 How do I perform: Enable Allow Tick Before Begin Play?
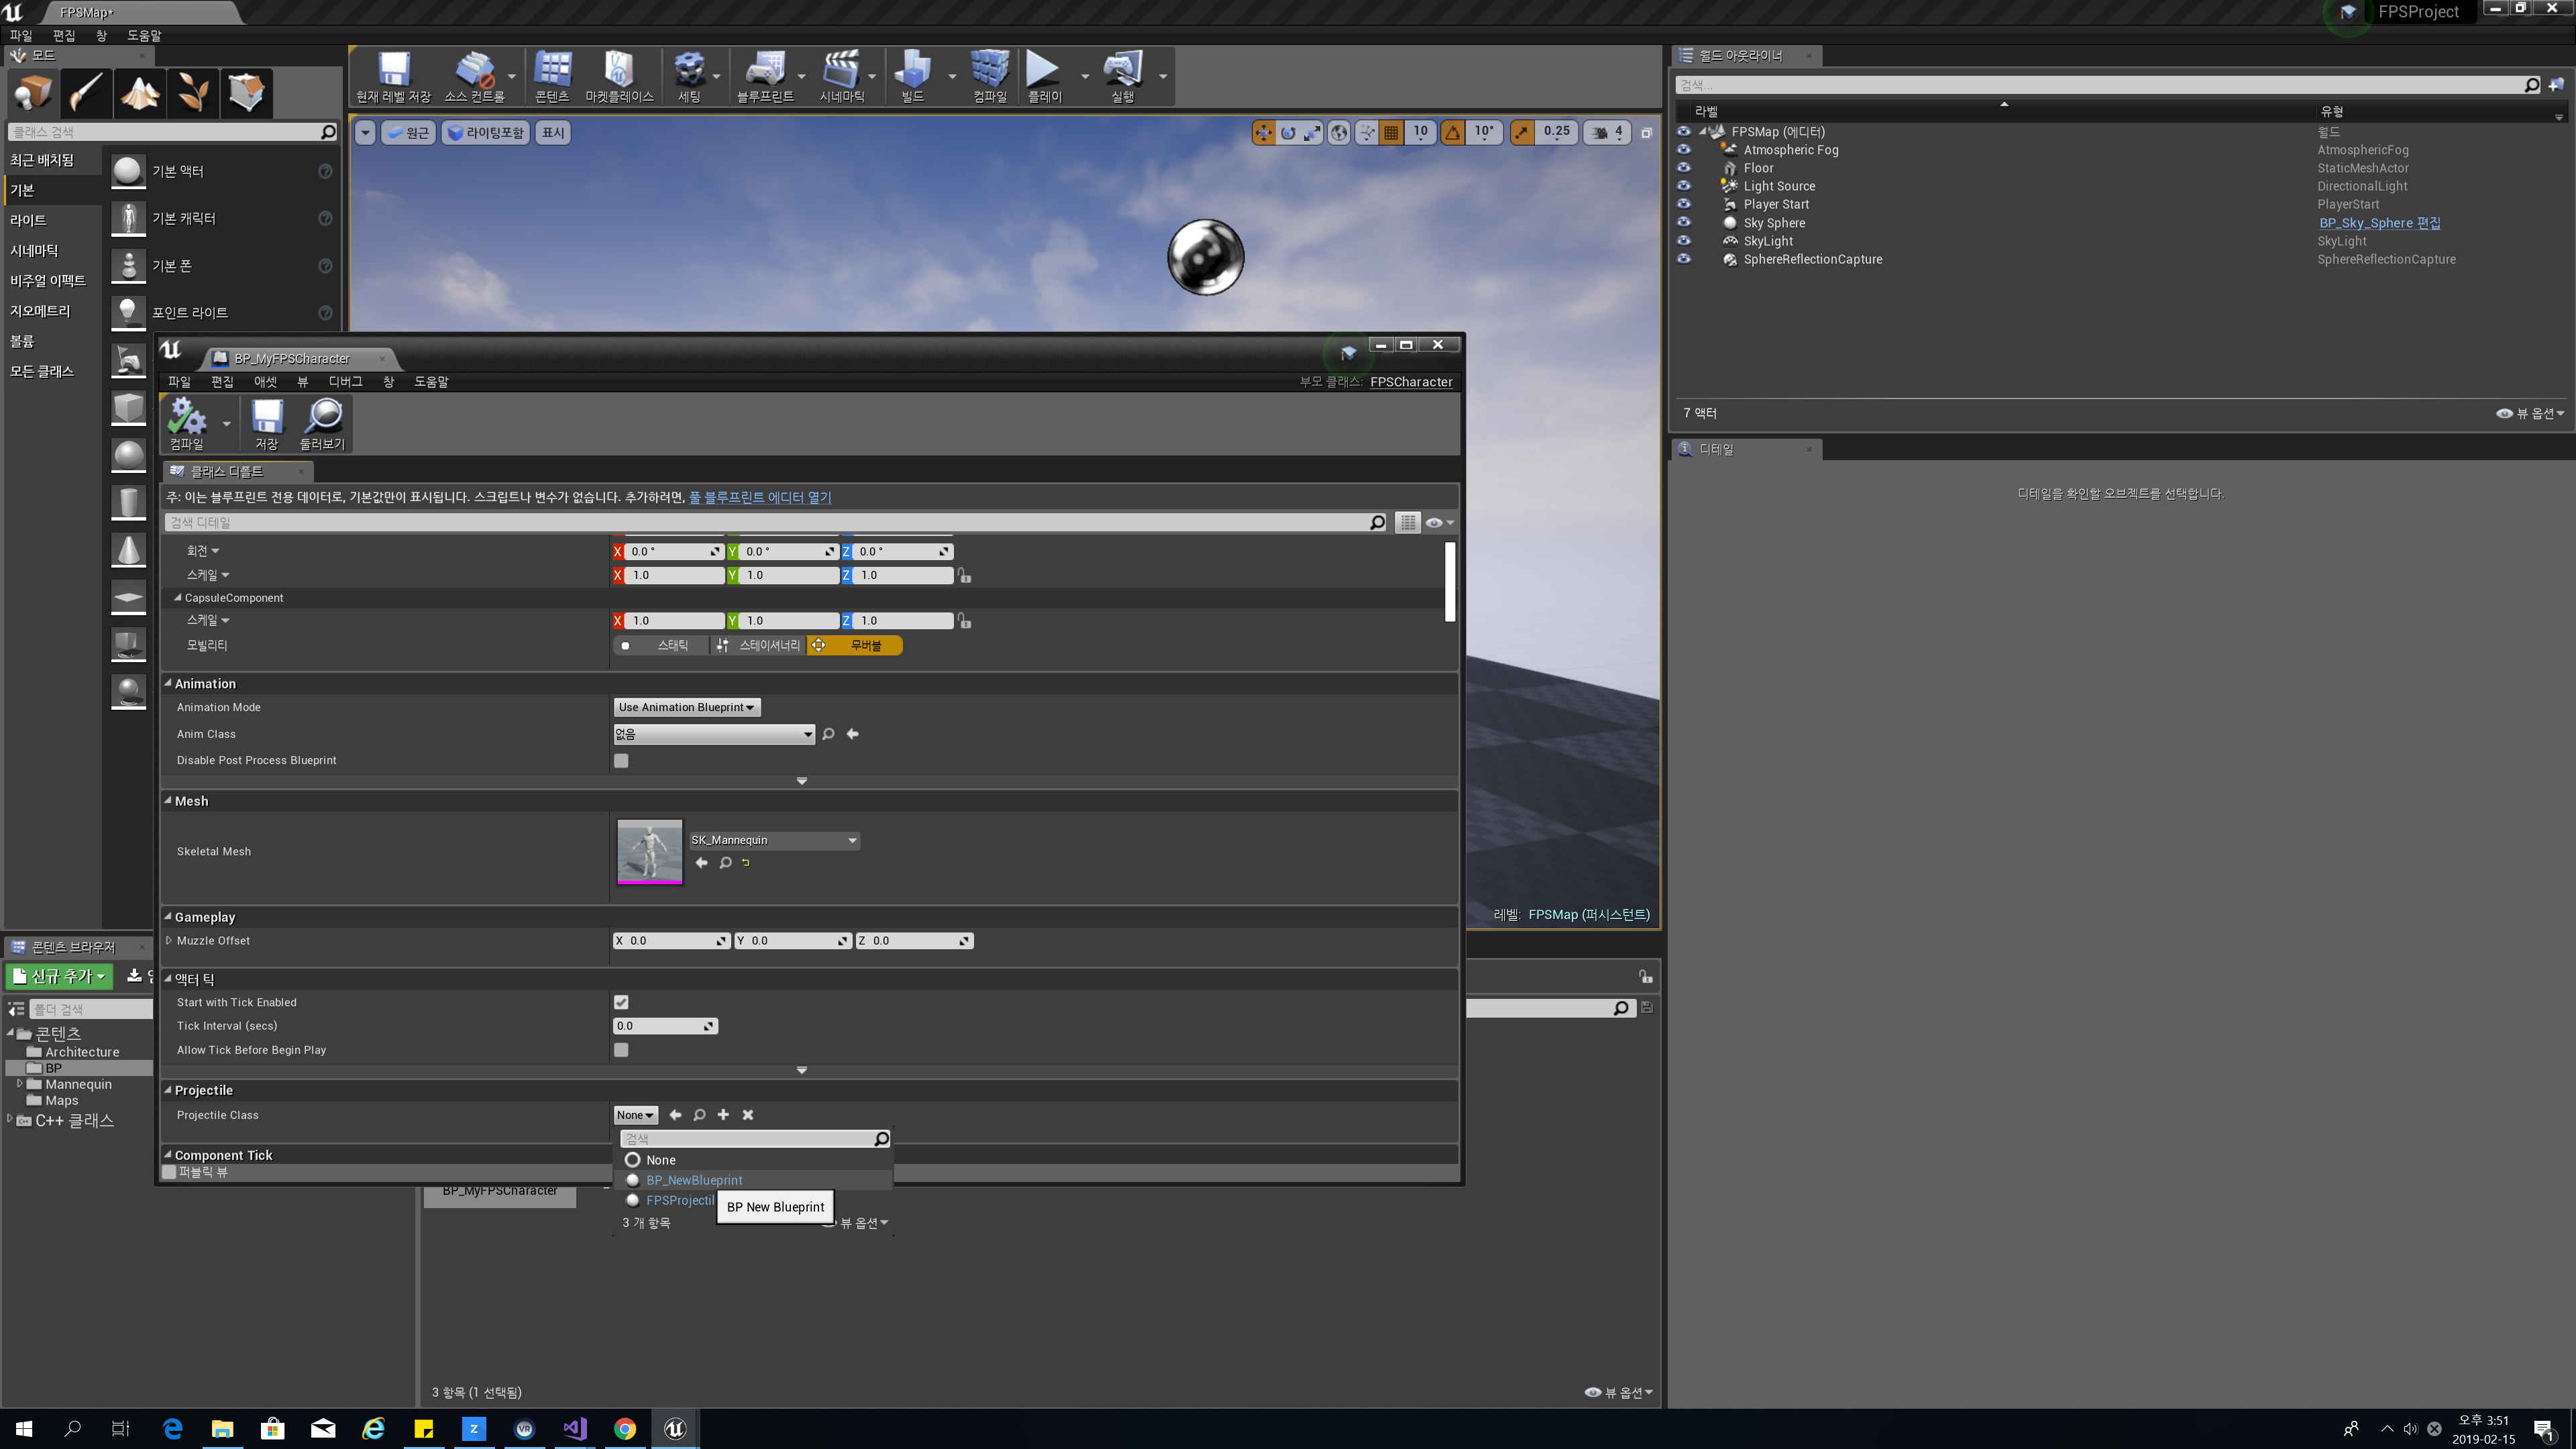[x=621, y=1050]
